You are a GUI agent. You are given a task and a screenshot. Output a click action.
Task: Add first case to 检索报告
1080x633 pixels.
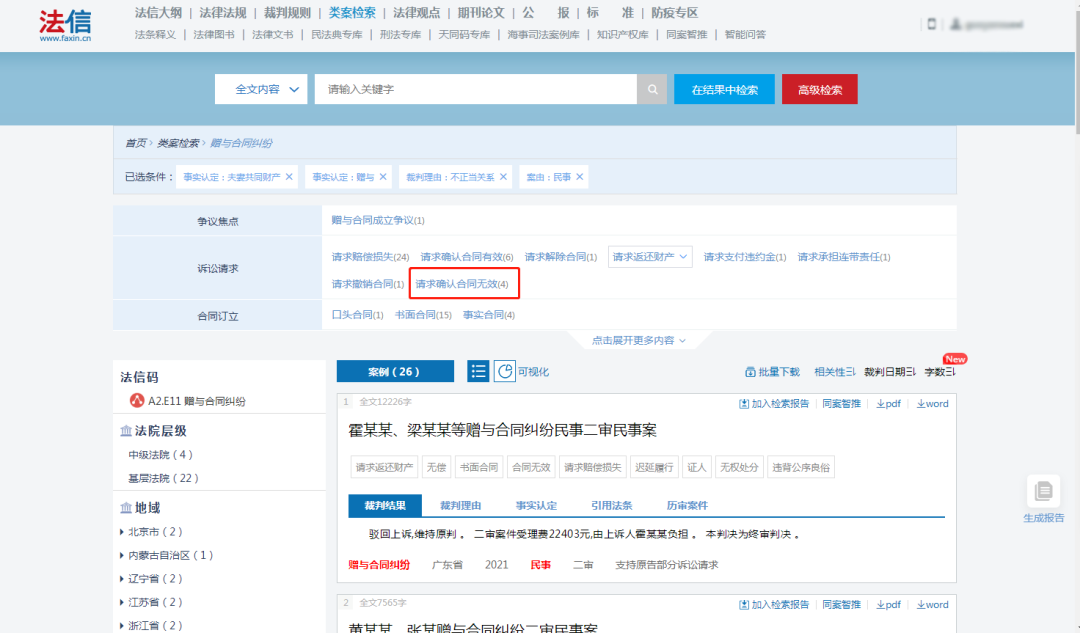[774, 404]
